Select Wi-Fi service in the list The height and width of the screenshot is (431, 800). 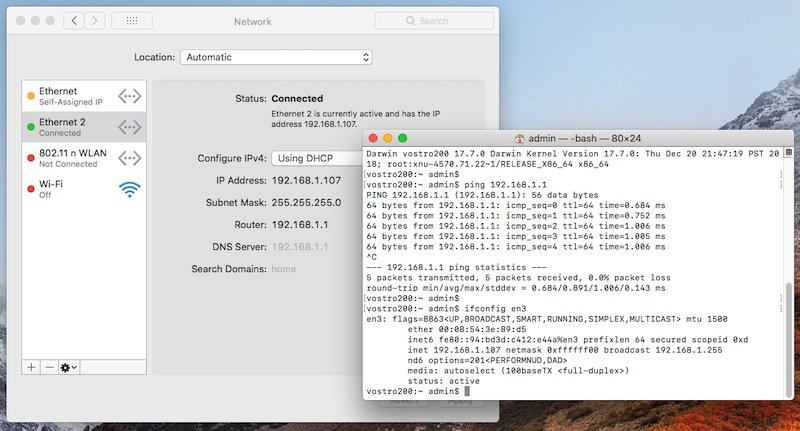84,189
